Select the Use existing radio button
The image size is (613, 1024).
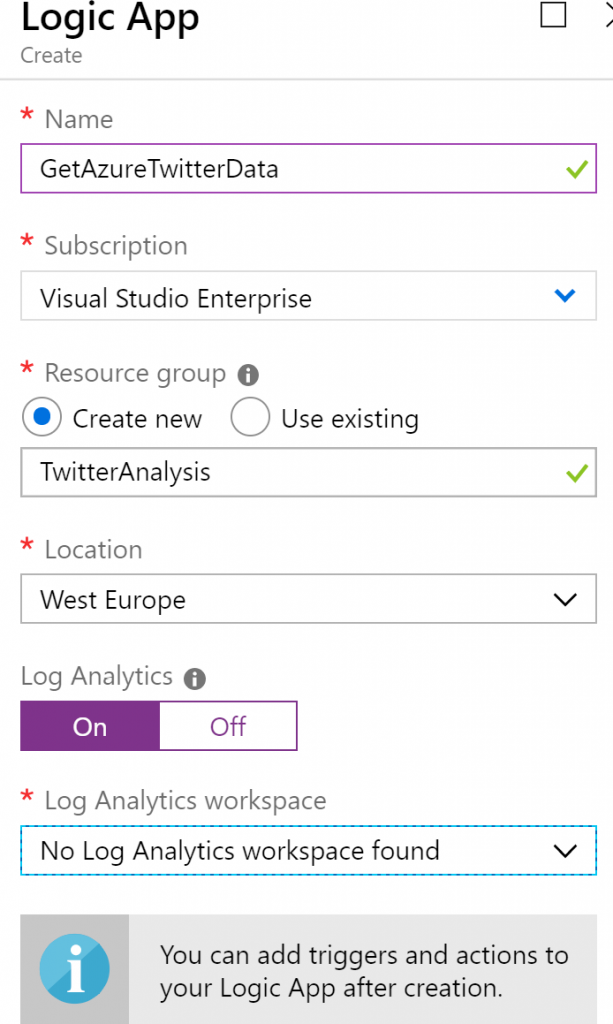coord(250,418)
